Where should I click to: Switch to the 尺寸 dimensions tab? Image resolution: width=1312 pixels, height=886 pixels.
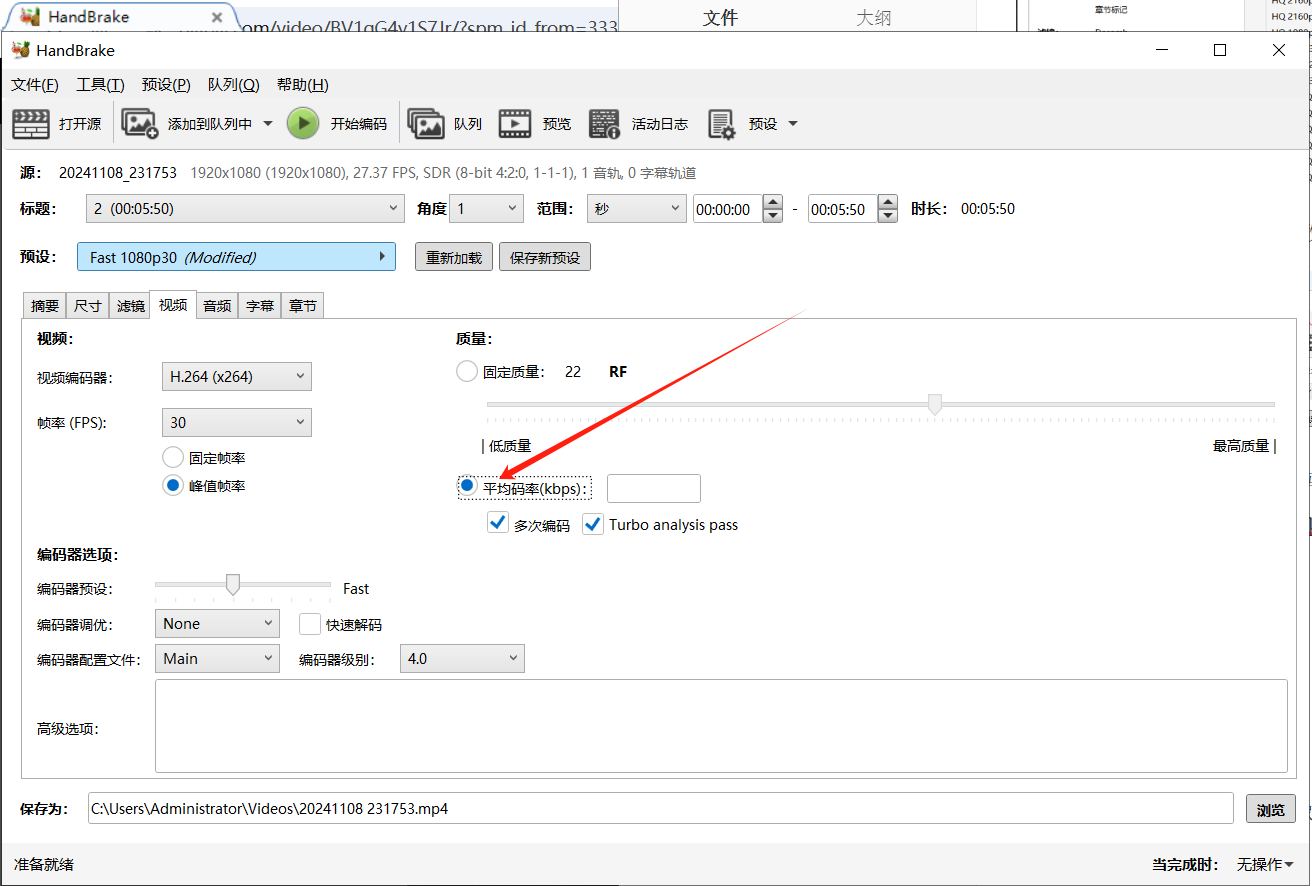click(x=88, y=306)
